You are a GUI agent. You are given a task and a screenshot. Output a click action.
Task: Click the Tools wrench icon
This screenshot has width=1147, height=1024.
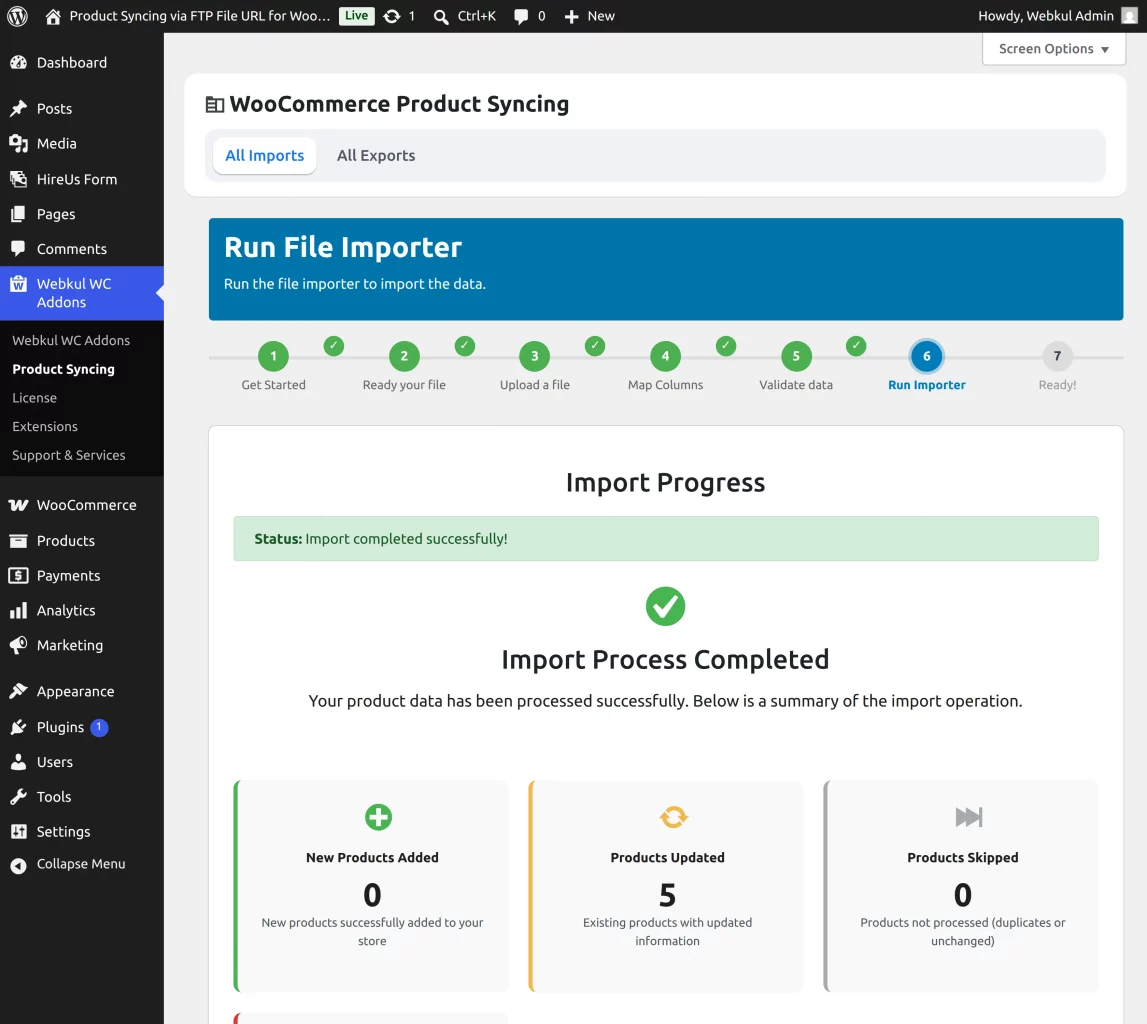18,797
